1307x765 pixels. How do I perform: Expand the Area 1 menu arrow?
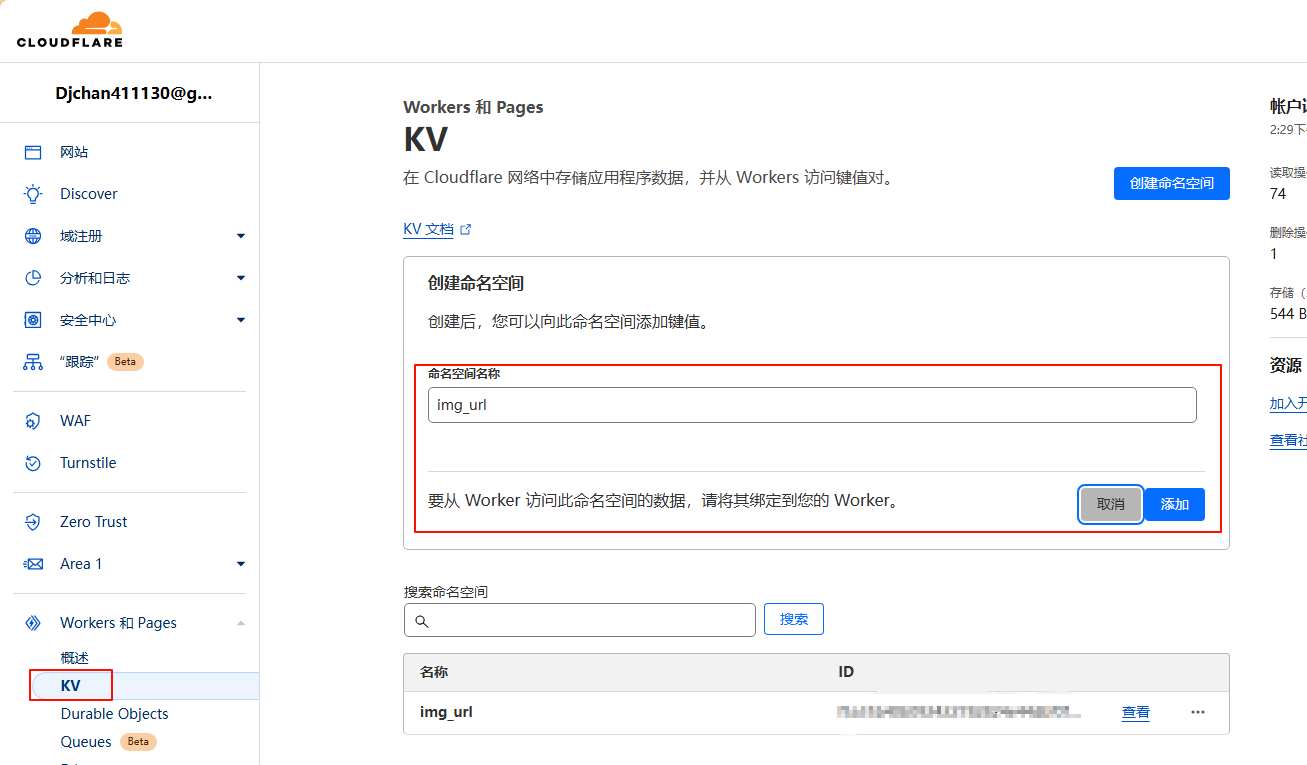pyautogui.click(x=240, y=564)
